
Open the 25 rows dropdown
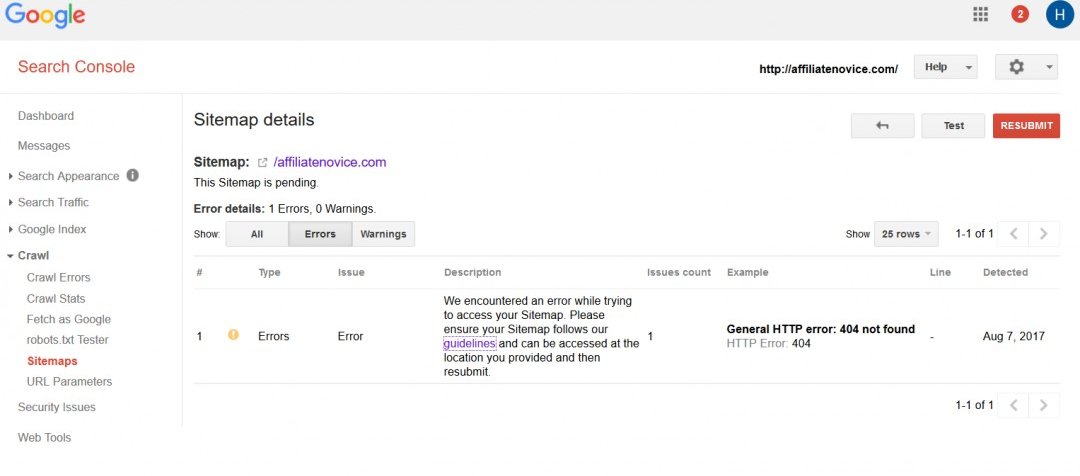coord(906,234)
